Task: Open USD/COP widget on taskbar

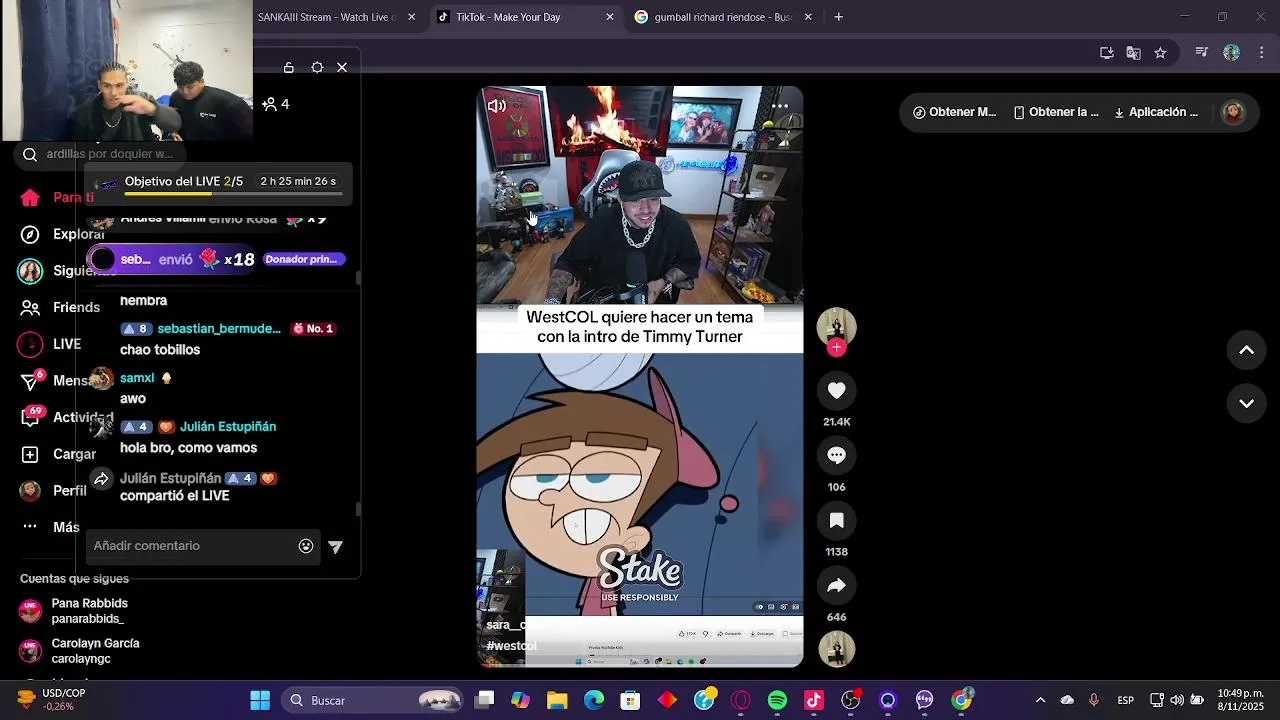Action: coord(50,699)
